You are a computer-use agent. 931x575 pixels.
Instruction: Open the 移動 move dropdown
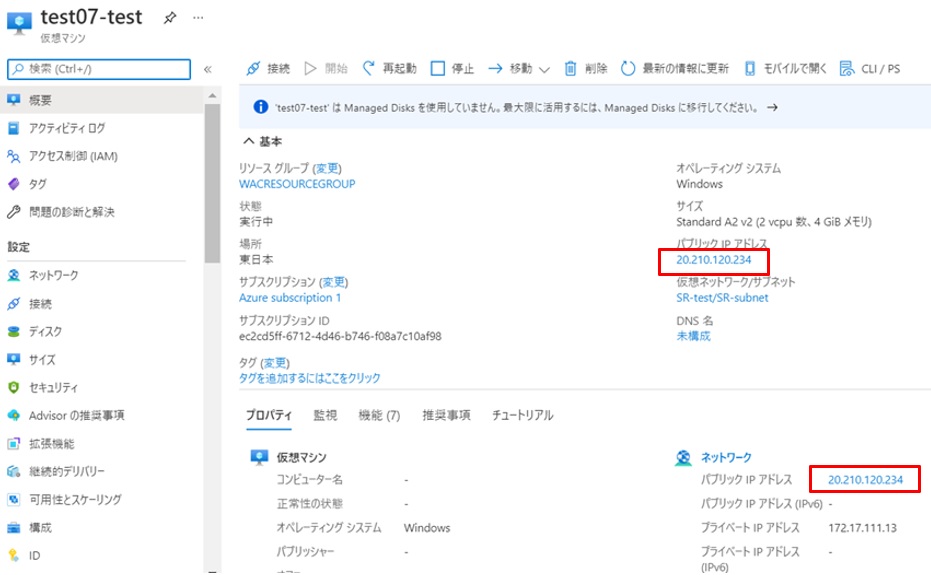coord(518,69)
